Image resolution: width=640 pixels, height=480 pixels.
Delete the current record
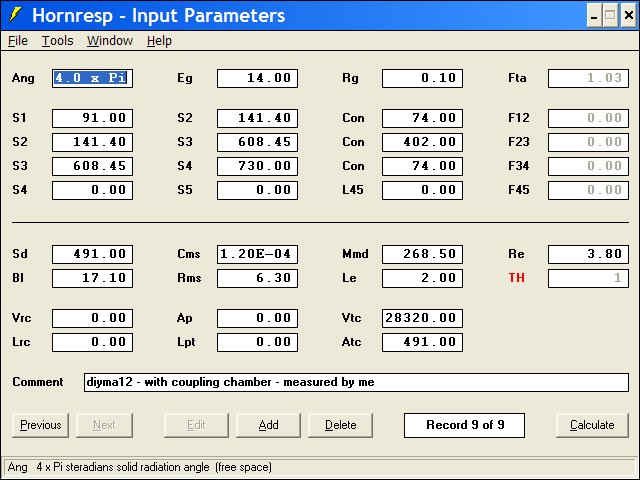[x=340, y=425]
